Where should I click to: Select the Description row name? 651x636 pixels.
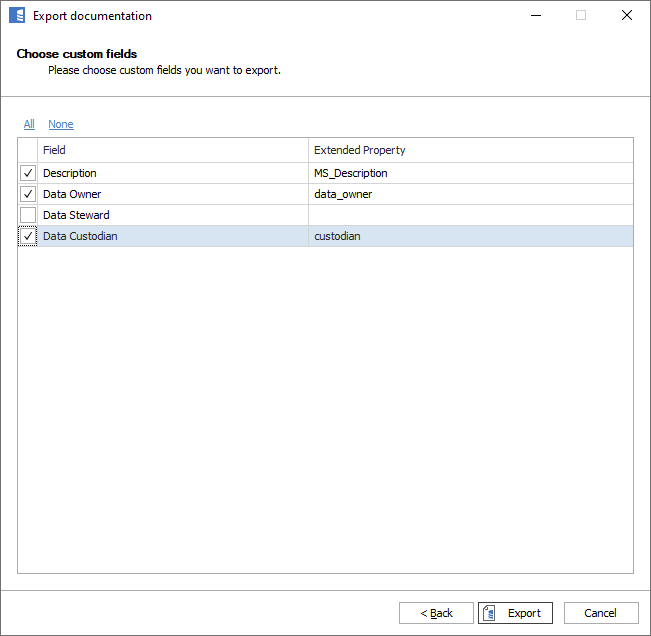70,173
